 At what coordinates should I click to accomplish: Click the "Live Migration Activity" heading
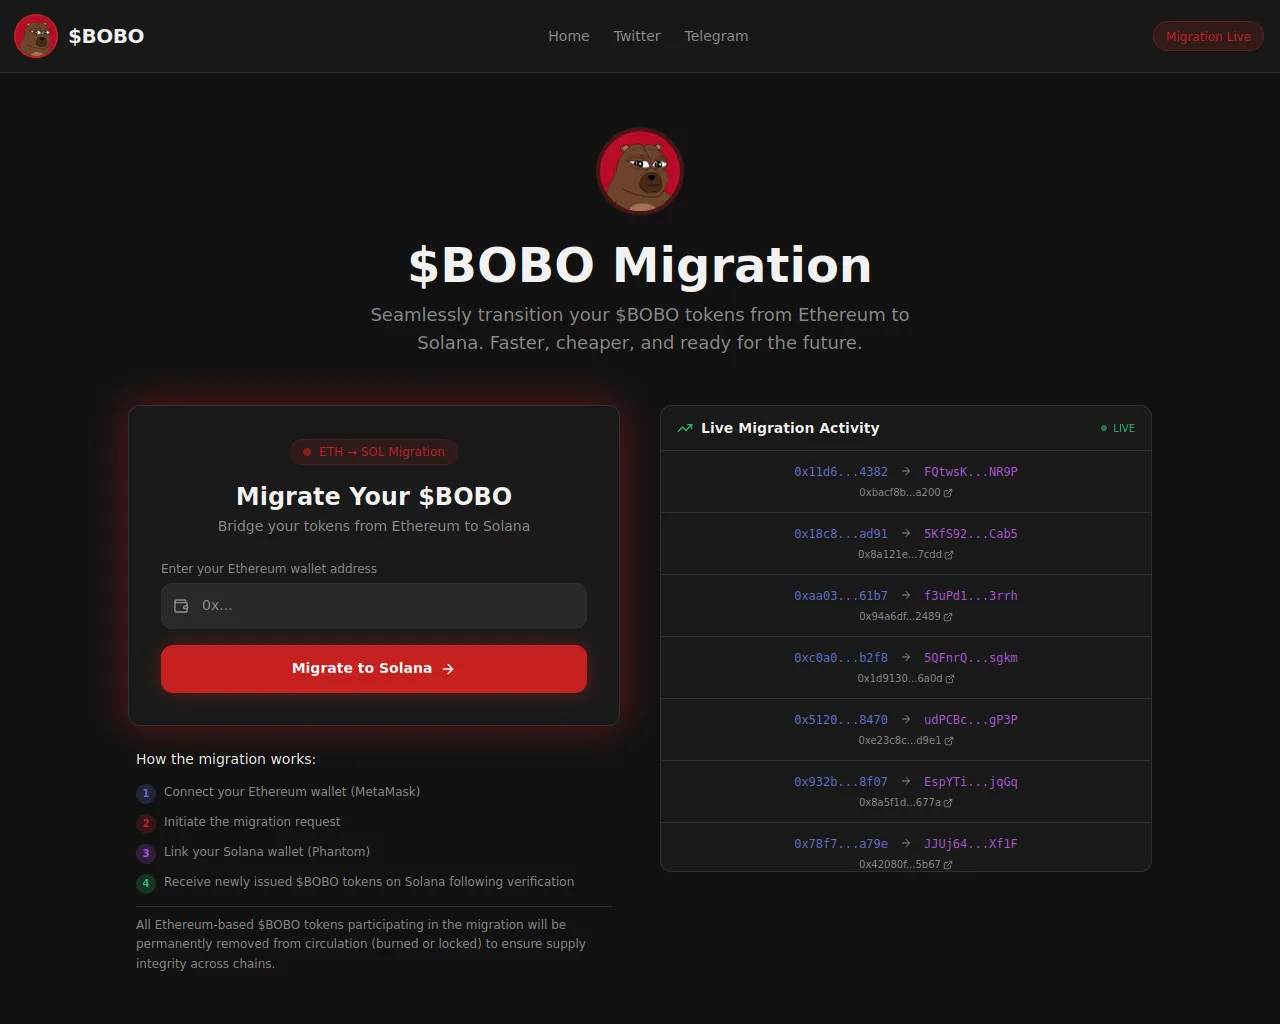[x=790, y=428]
